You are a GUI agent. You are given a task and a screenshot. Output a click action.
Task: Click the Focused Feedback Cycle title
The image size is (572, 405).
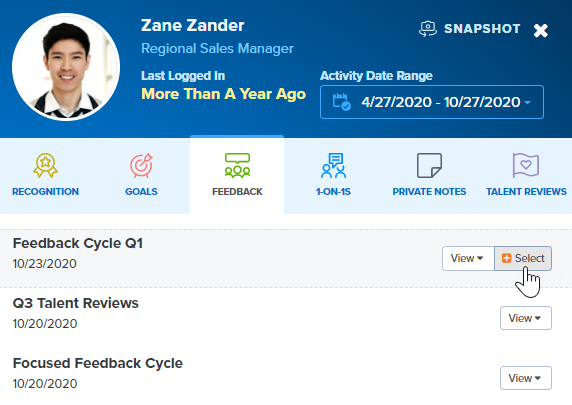pyautogui.click(x=98, y=363)
